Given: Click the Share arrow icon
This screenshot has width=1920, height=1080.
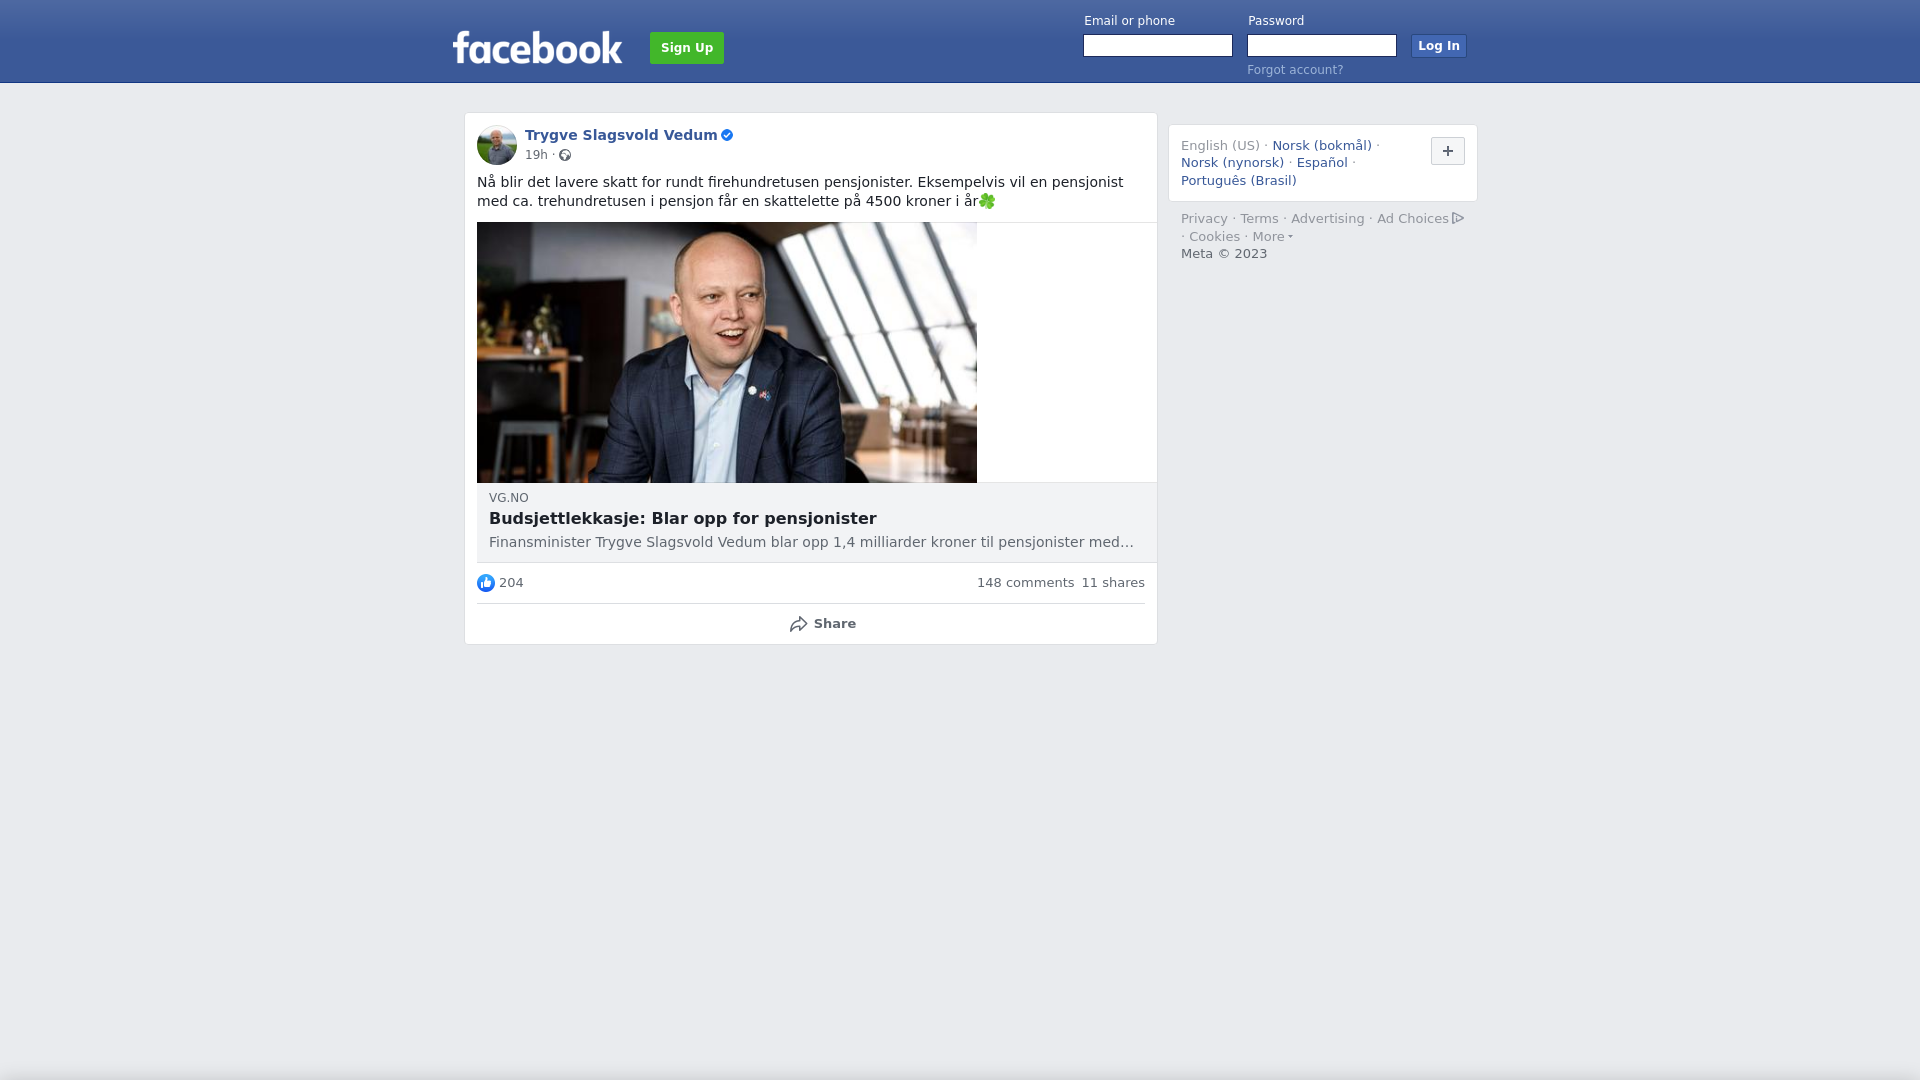Looking at the screenshot, I should click(798, 624).
